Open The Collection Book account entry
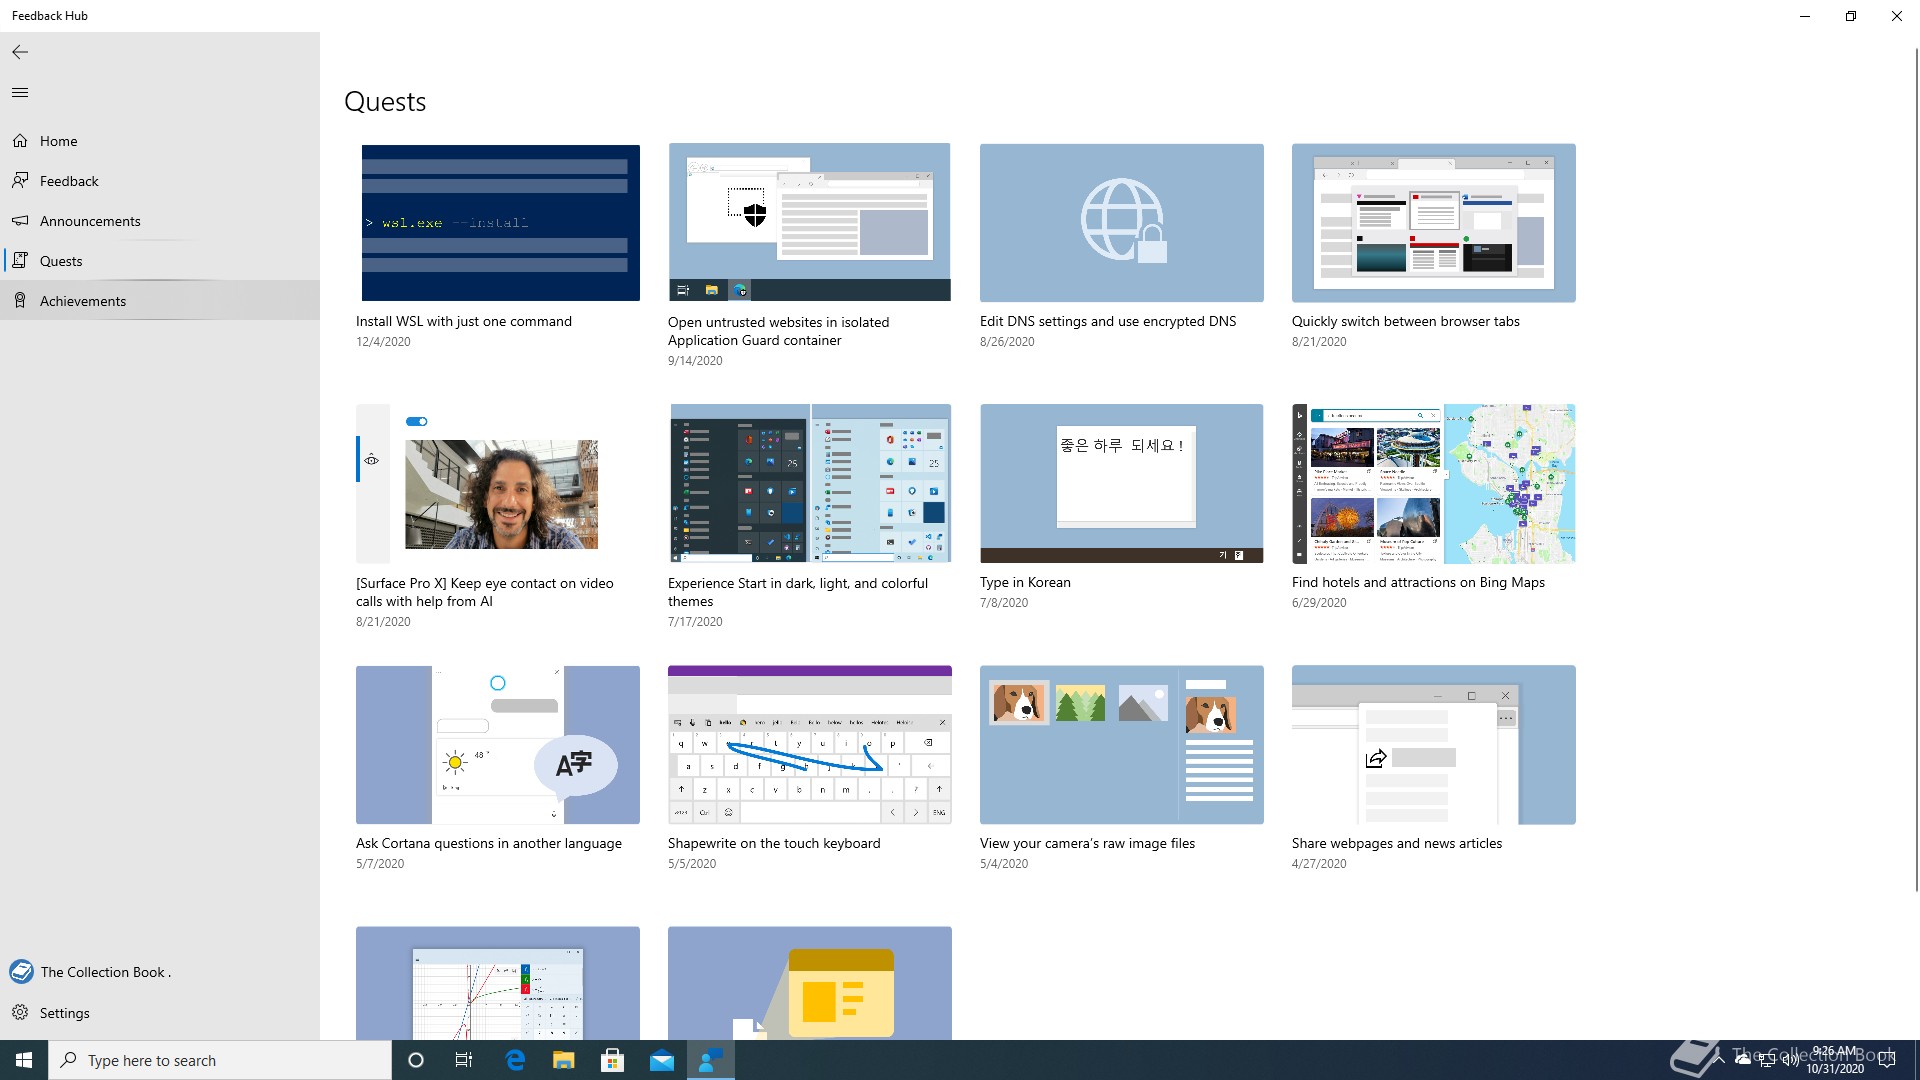The image size is (1920, 1080). click(x=160, y=972)
